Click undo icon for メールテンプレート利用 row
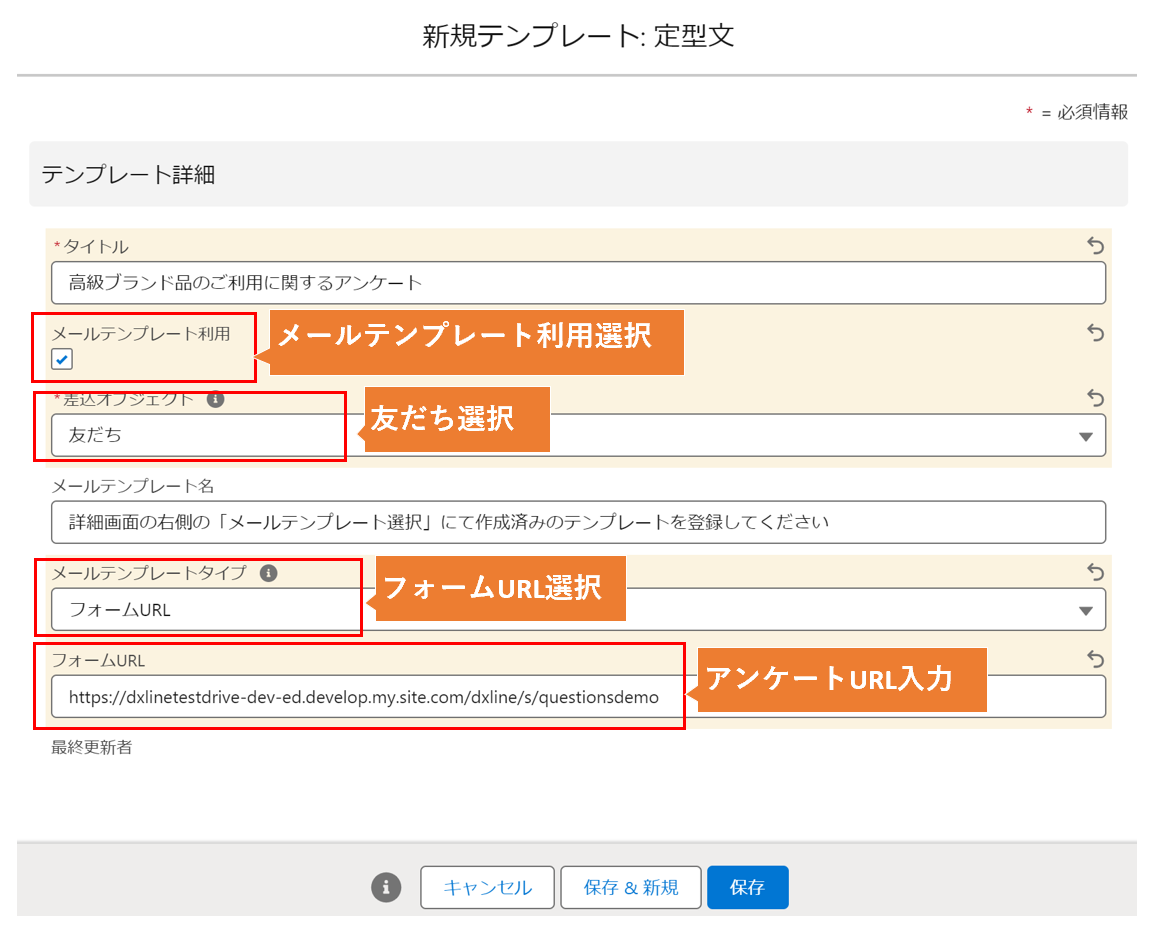The height and width of the screenshot is (937, 1158). pyautogui.click(x=1095, y=333)
